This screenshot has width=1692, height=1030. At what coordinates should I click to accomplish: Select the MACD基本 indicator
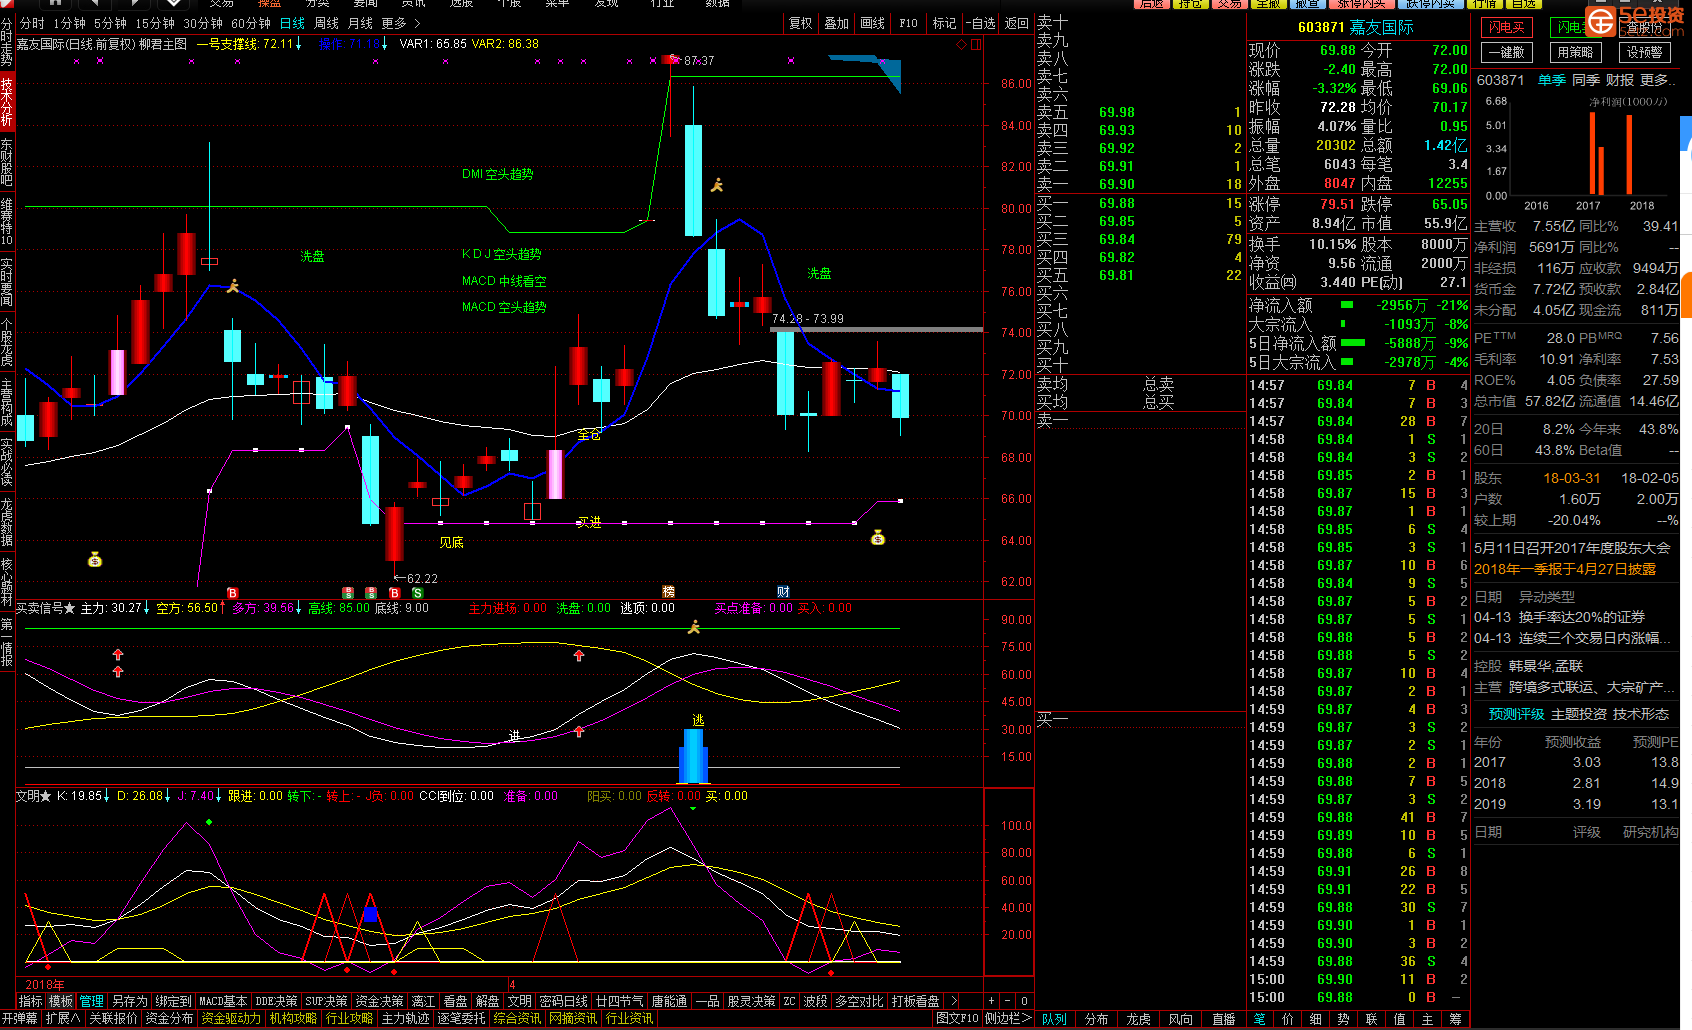coord(223,1001)
